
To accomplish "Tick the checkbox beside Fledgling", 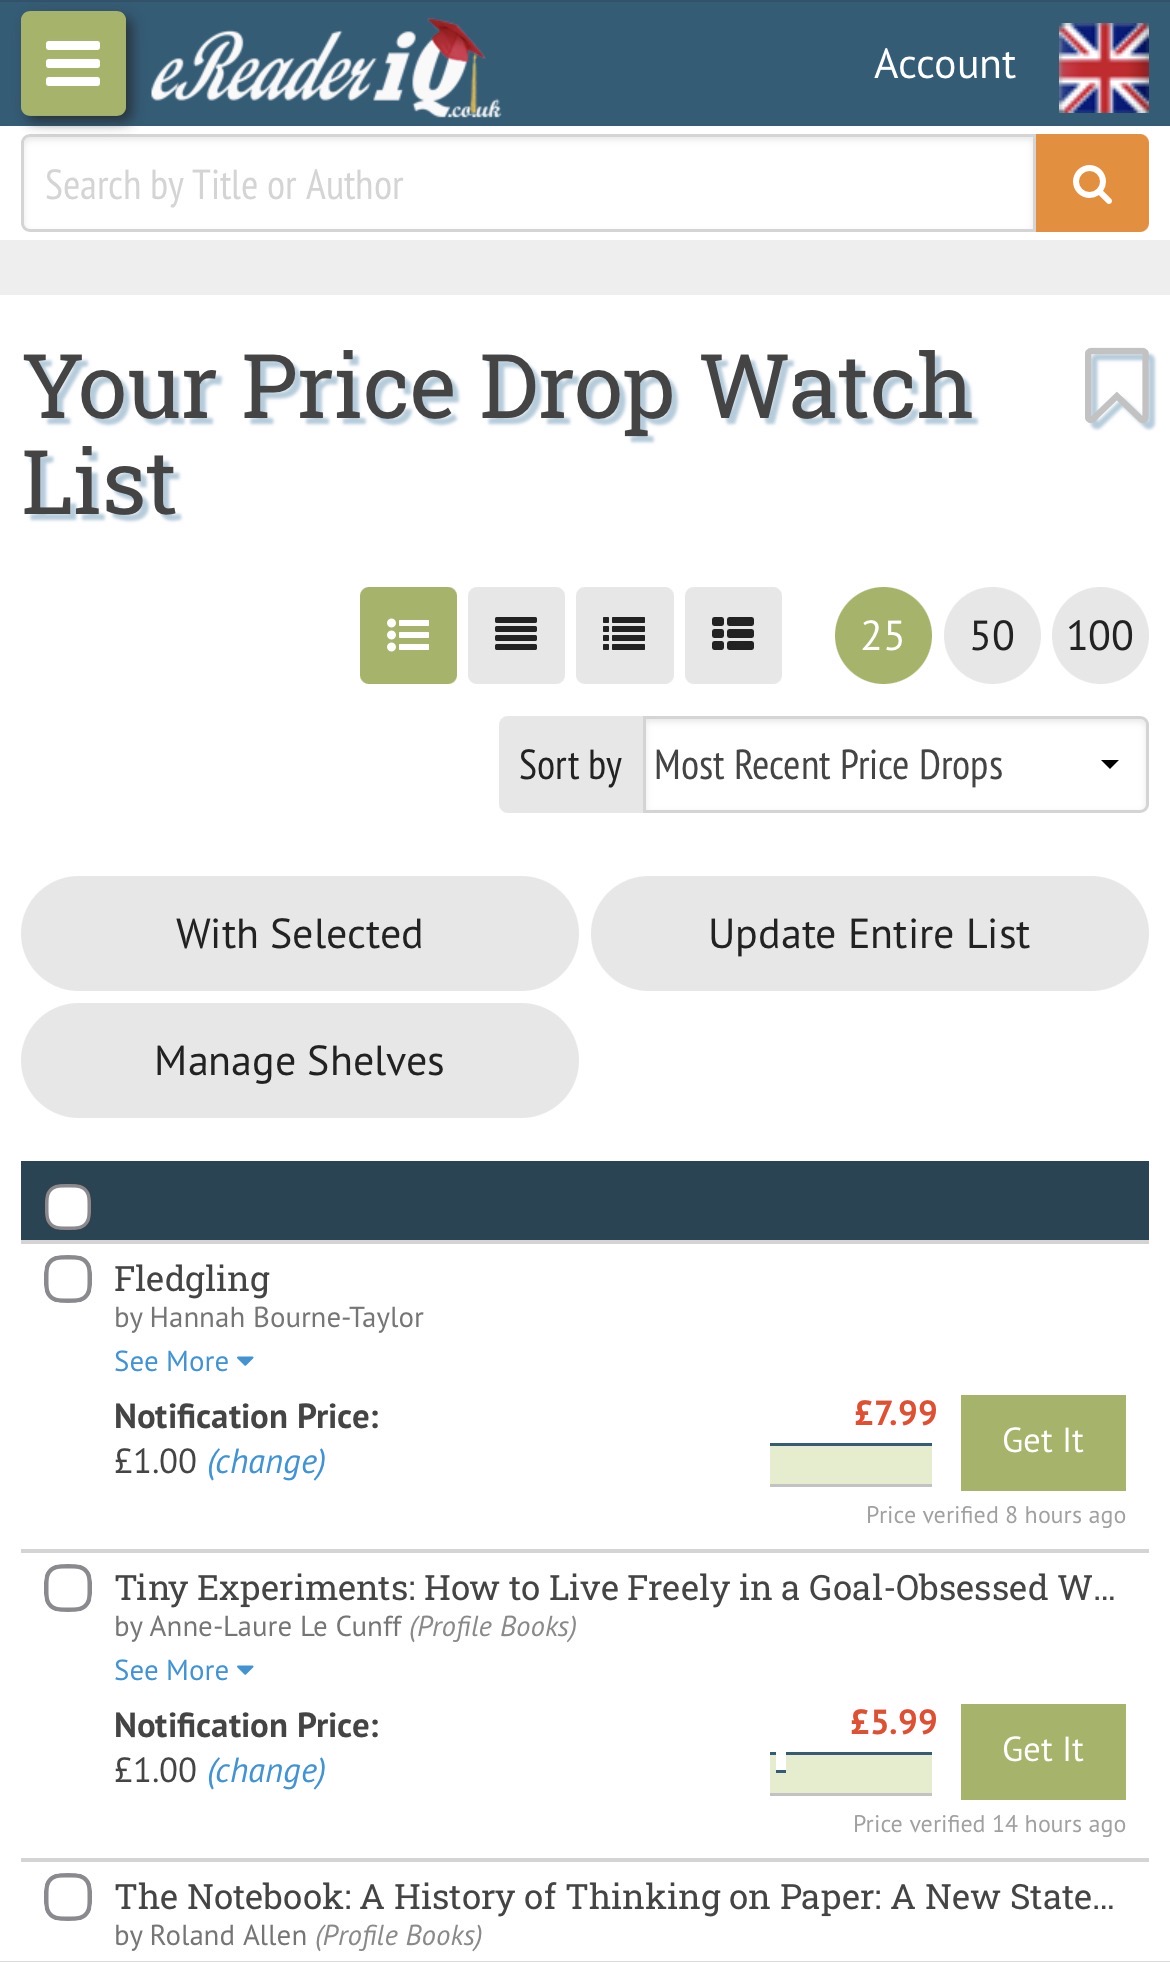I will [x=68, y=1279].
